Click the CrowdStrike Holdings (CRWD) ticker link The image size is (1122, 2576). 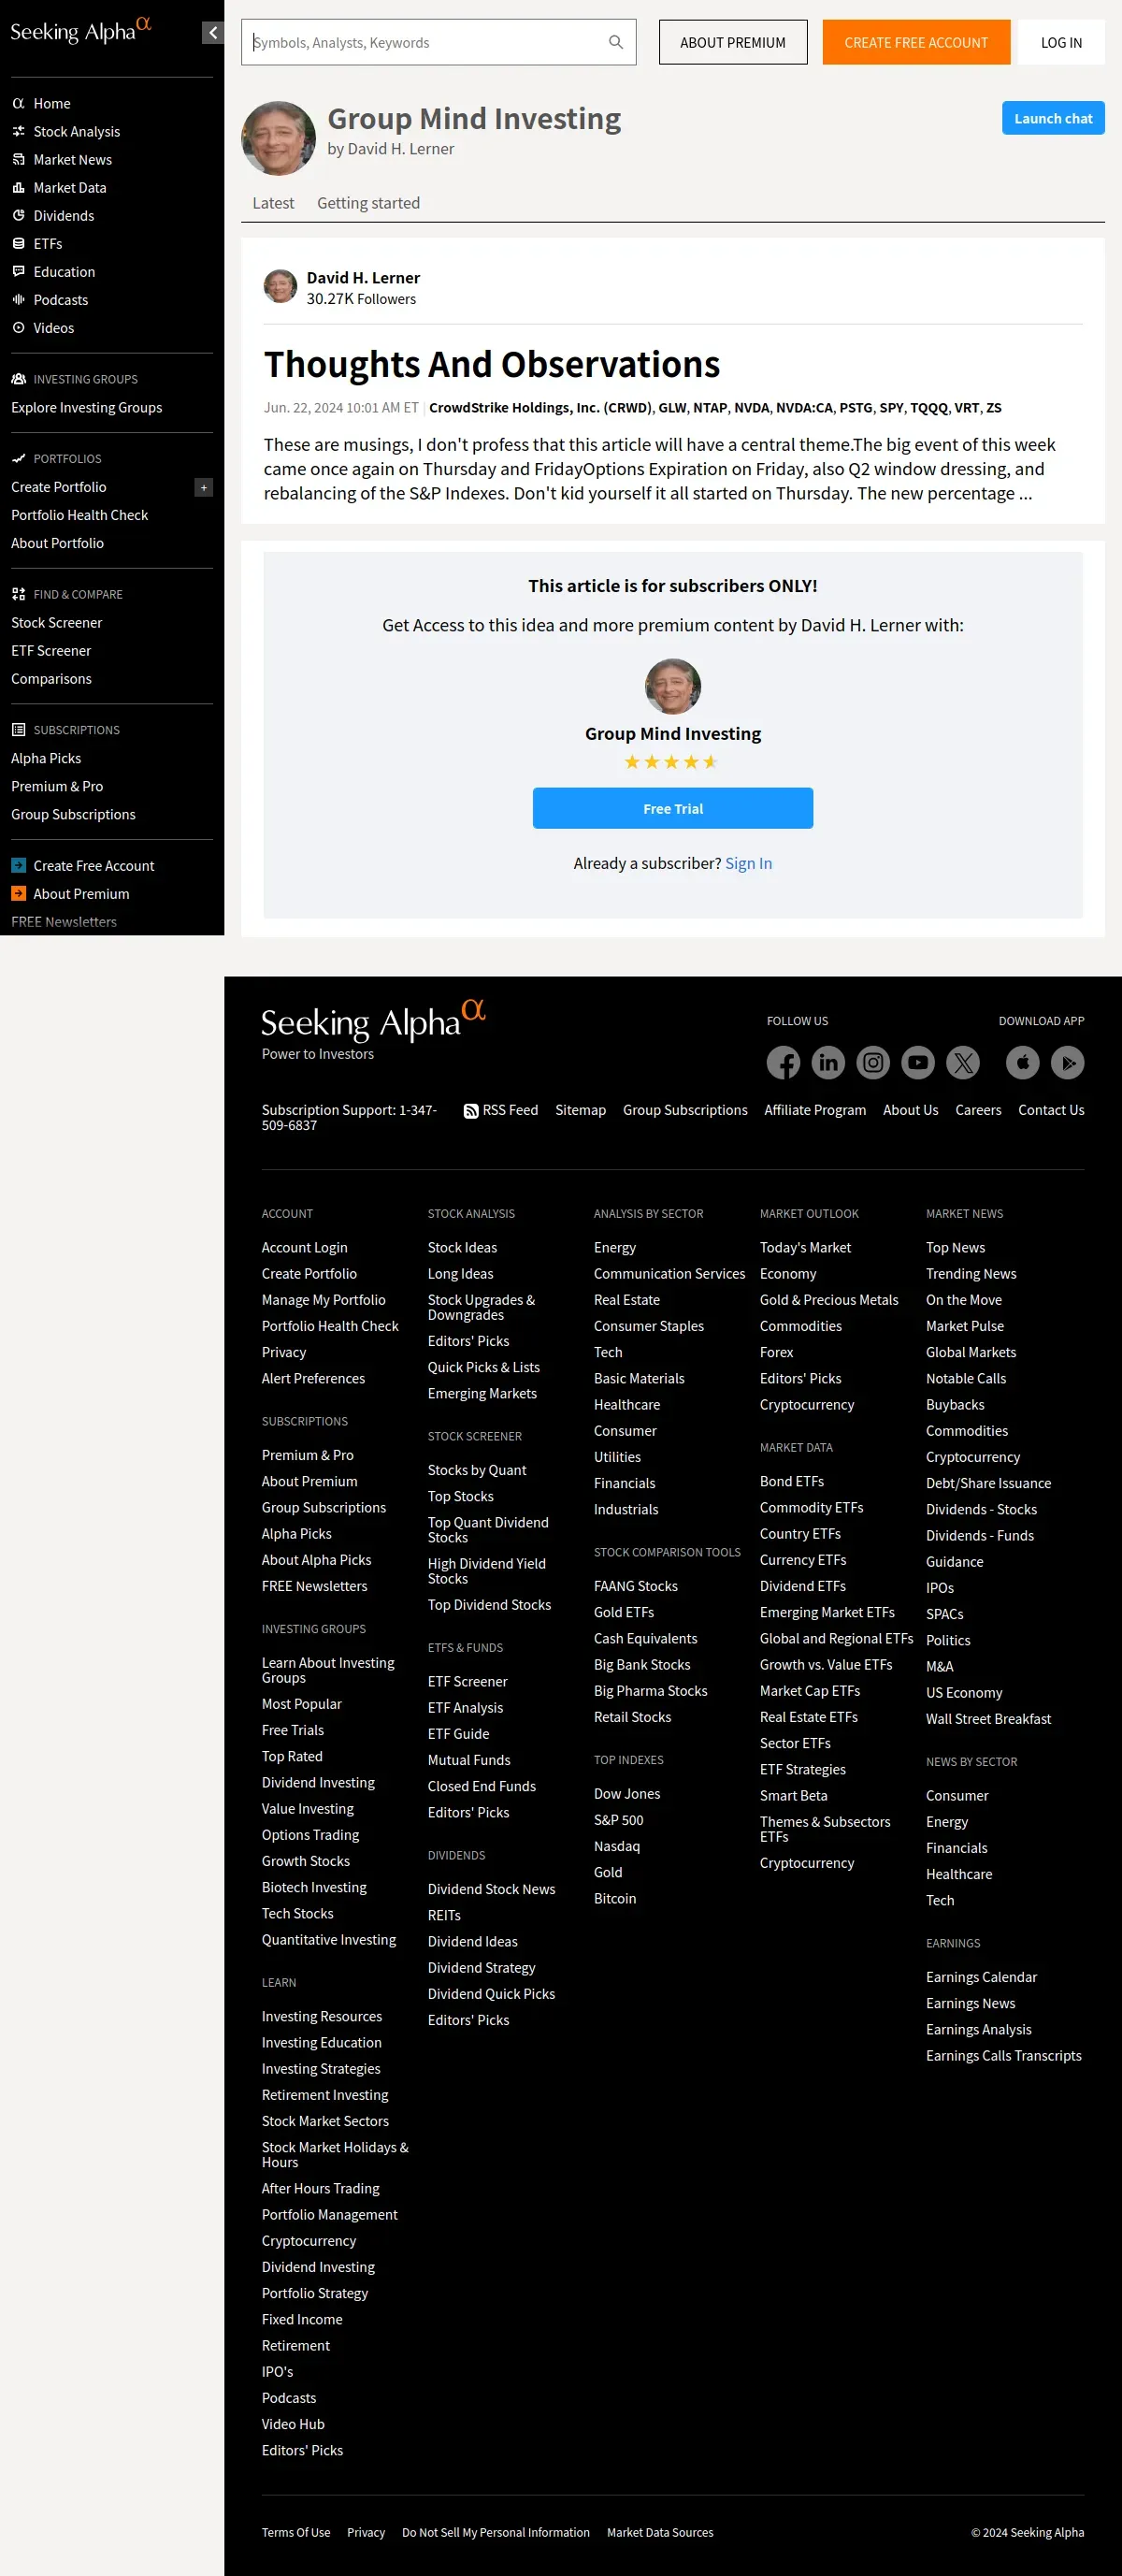(541, 408)
